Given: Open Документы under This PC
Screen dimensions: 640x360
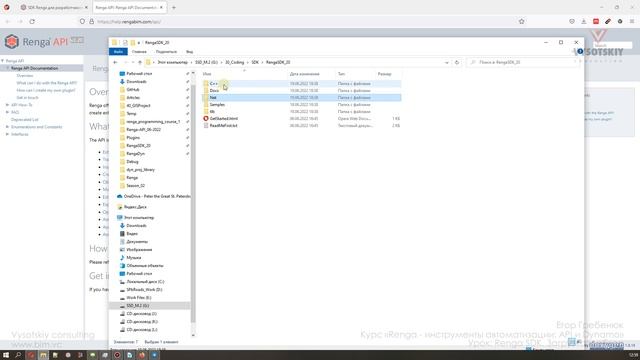Looking at the screenshot, I should (137, 242).
